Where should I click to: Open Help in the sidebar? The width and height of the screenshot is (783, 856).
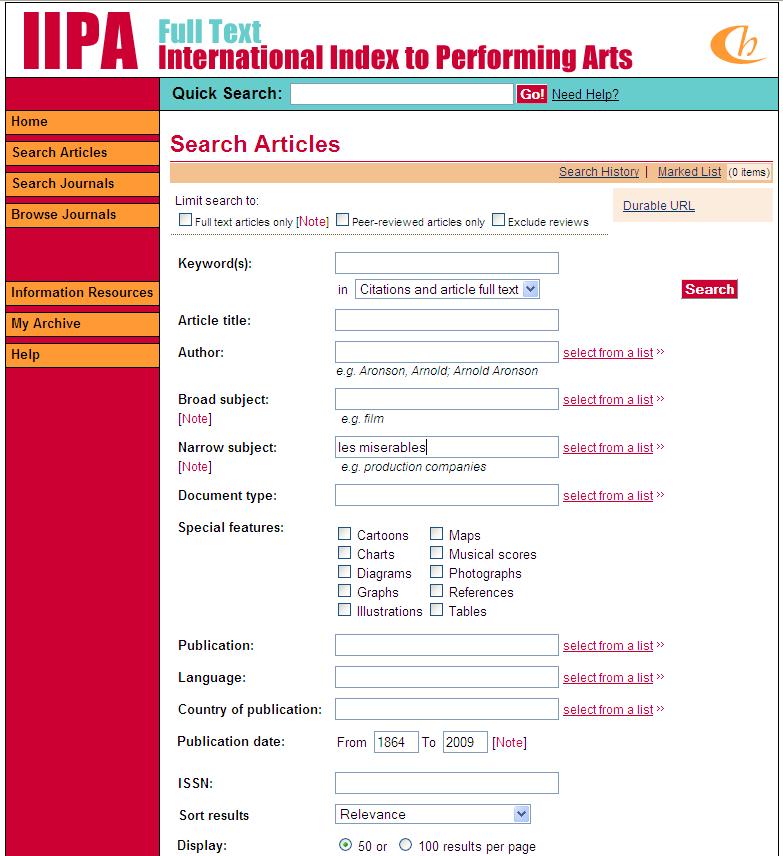tap(82, 355)
